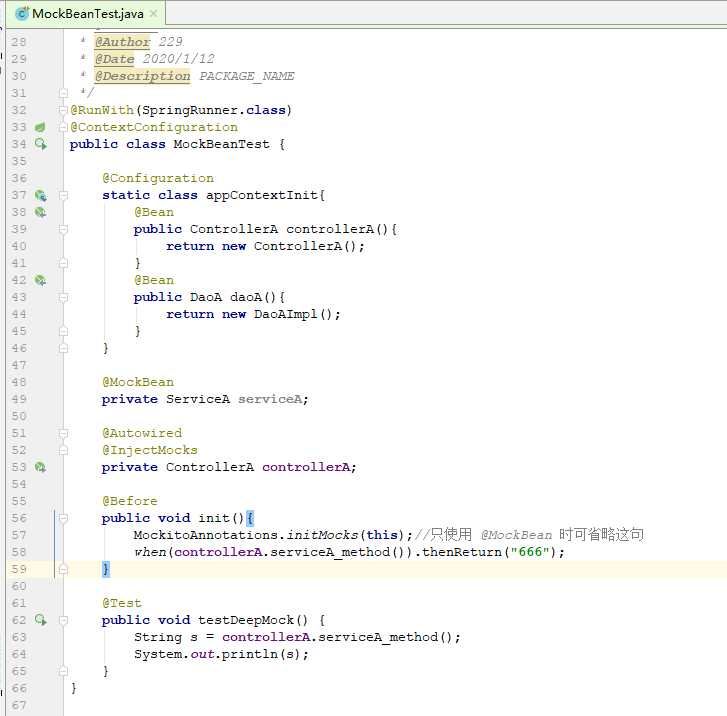Image resolution: width=727 pixels, height=716 pixels.
Task: Click line number 35 in the gutter
Action: click(x=19, y=161)
